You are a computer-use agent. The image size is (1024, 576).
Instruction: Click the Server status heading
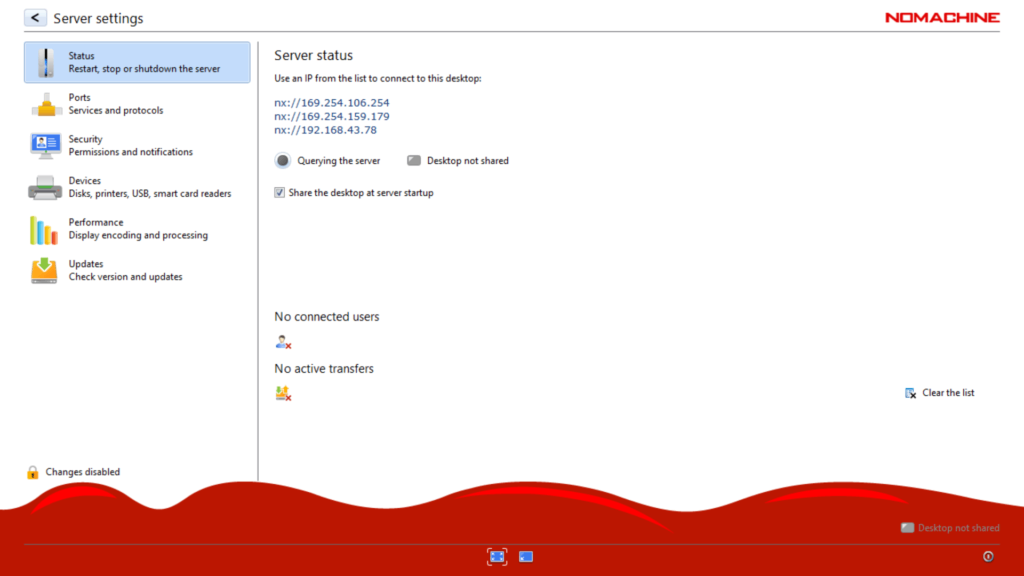coord(313,56)
